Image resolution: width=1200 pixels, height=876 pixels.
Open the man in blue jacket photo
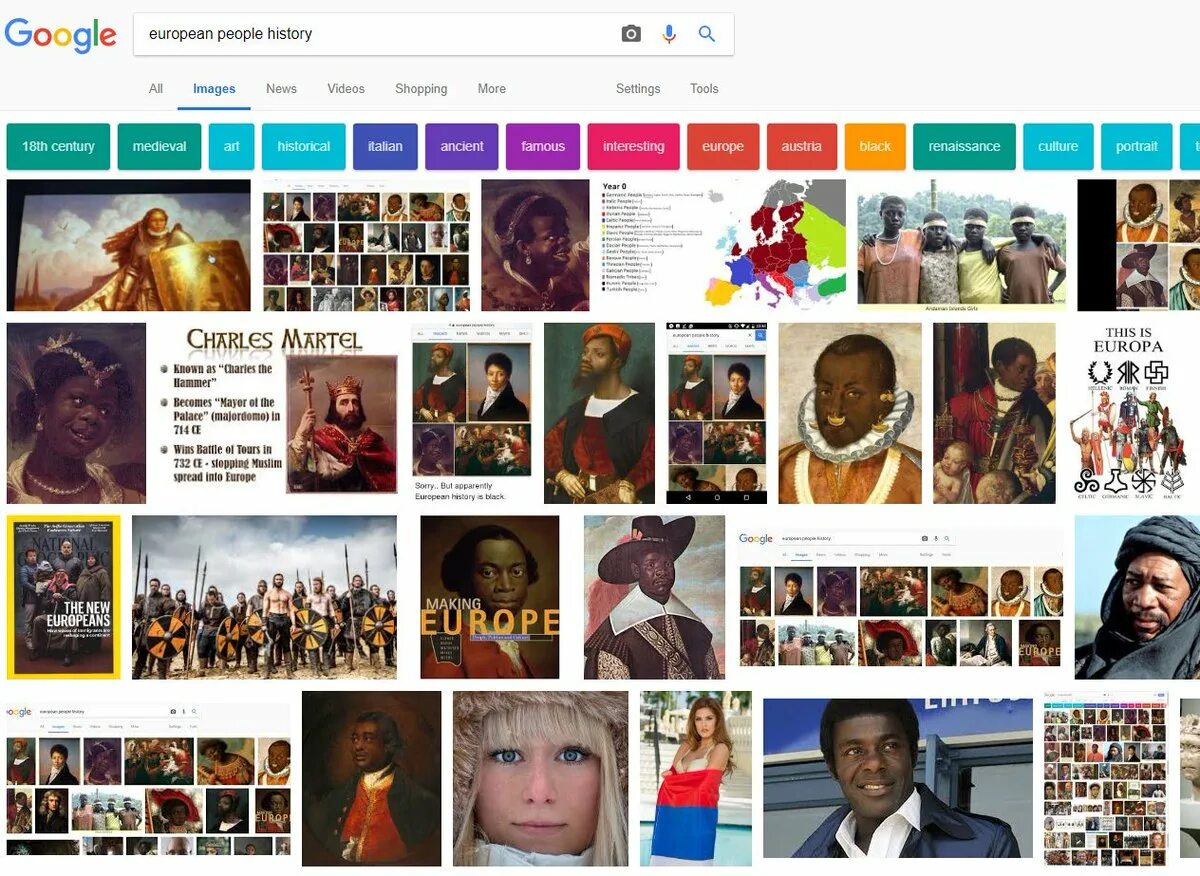click(x=898, y=779)
